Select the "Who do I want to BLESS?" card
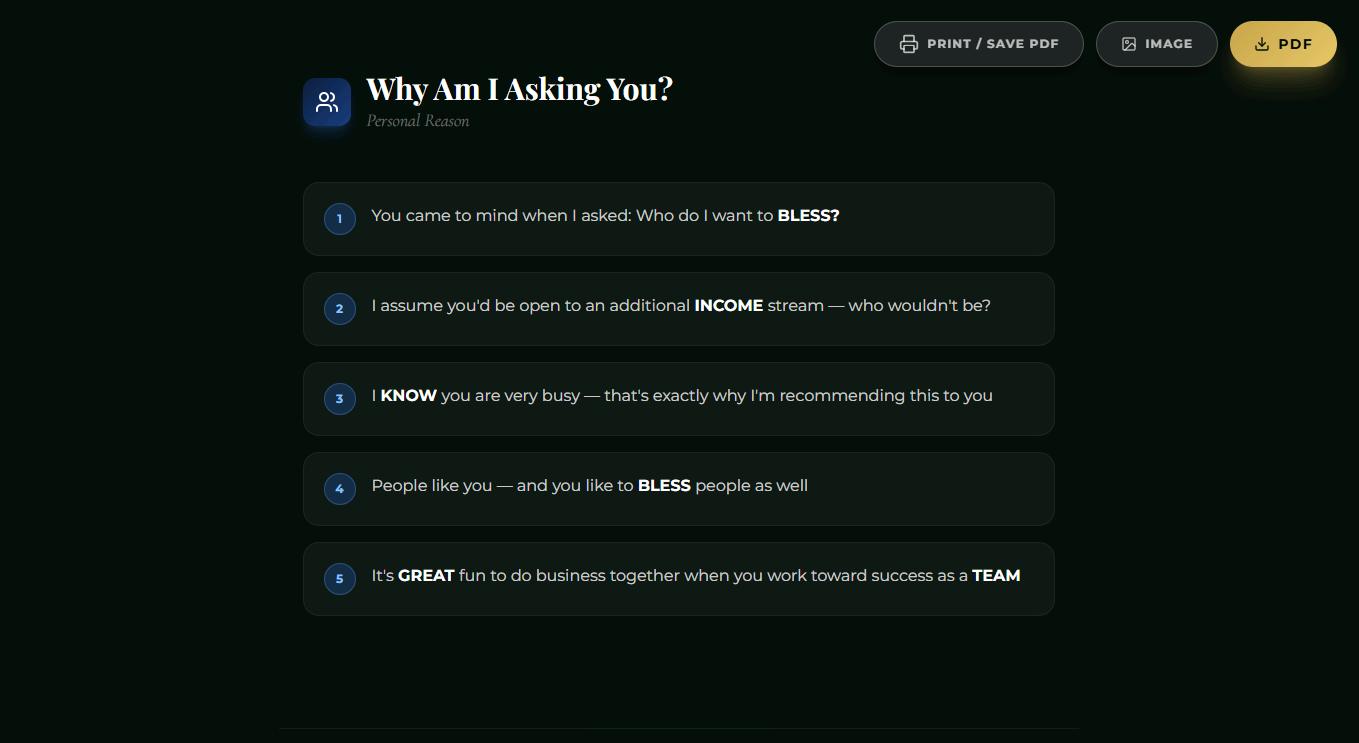The image size is (1359, 743). (x=679, y=219)
